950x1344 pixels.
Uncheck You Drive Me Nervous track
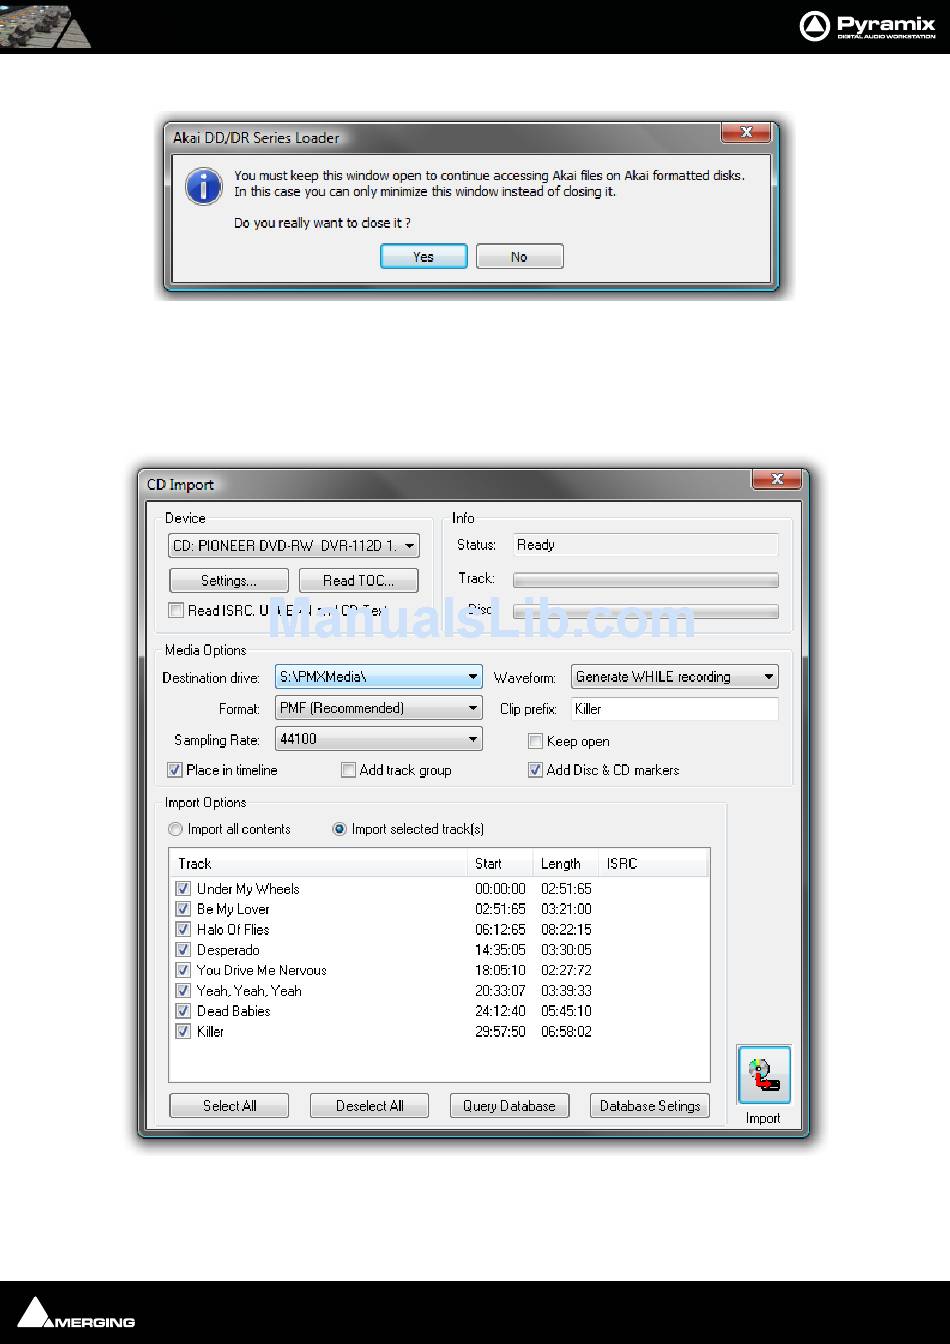click(x=183, y=970)
